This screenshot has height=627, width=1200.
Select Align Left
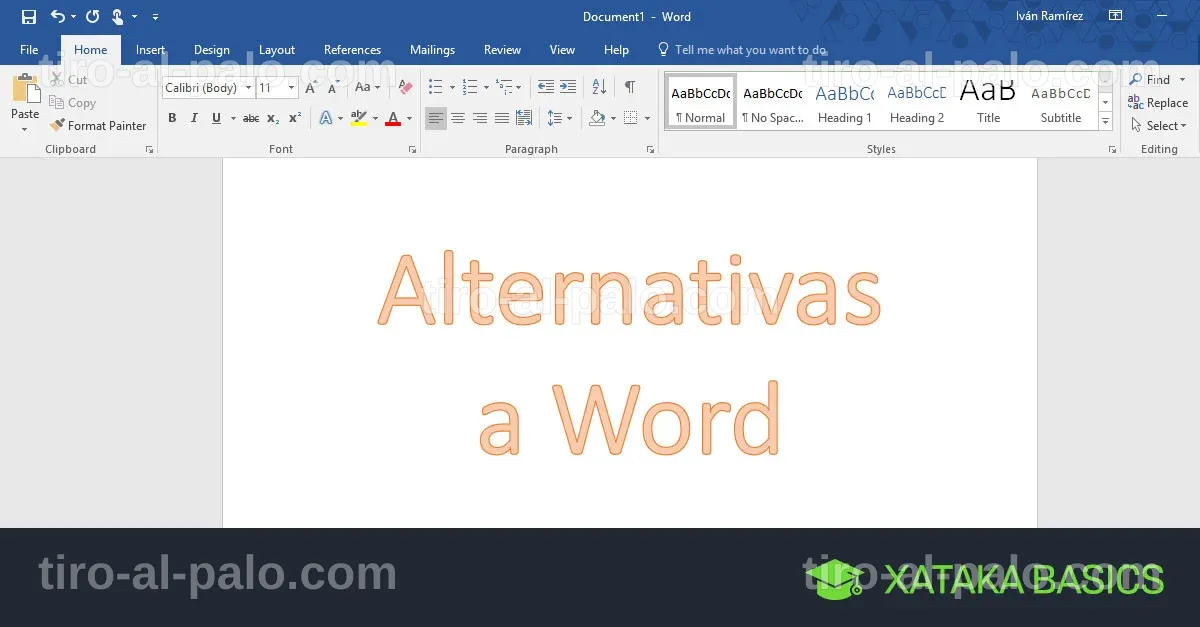[436, 118]
